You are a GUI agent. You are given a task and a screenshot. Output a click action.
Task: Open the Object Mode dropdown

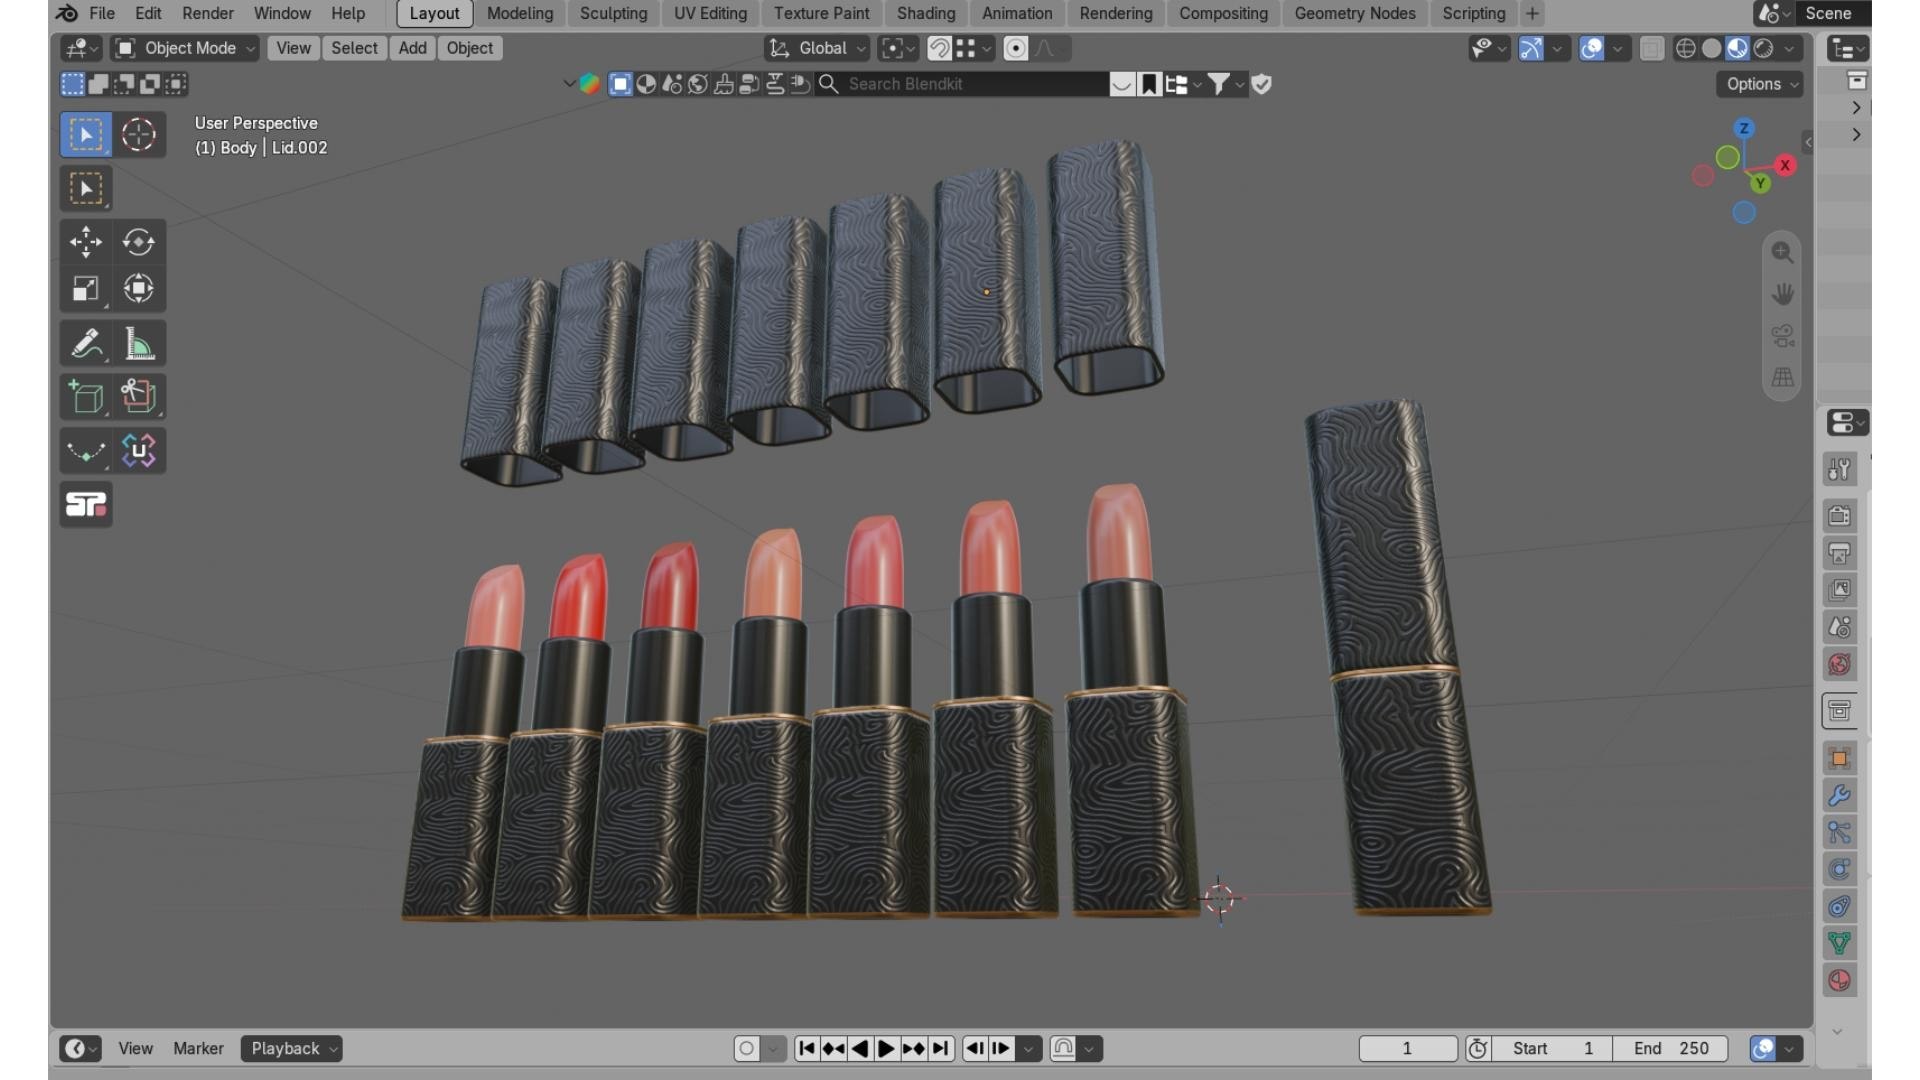click(185, 48)
